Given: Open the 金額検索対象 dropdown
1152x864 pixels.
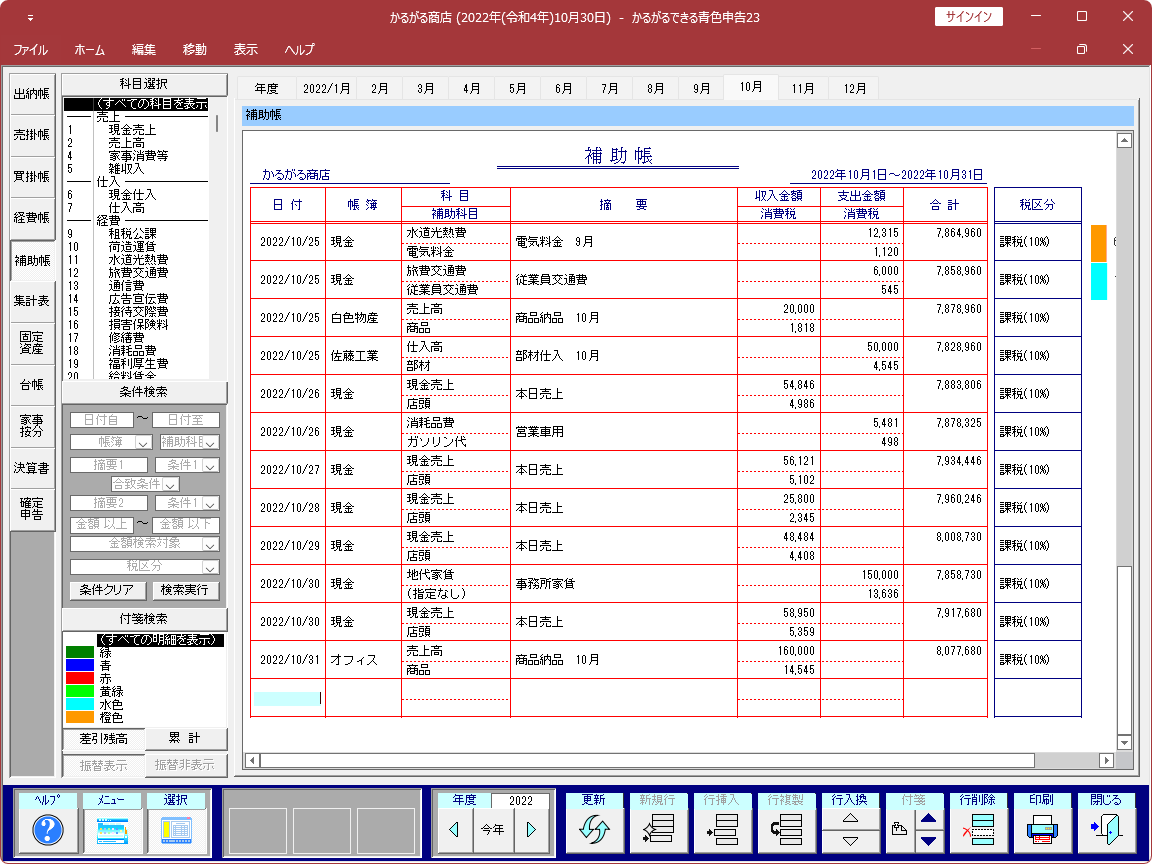Looking at the screenshot, I should (x=211, y=544).
